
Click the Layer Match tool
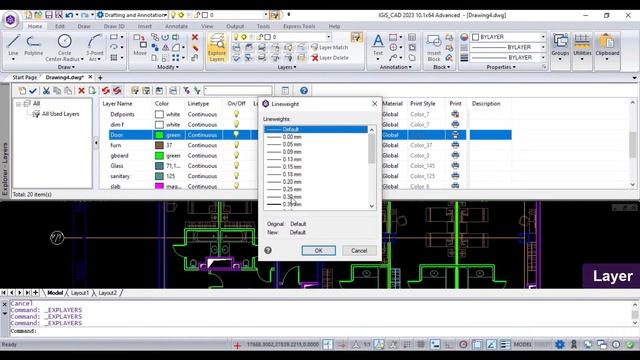(329, 47)
